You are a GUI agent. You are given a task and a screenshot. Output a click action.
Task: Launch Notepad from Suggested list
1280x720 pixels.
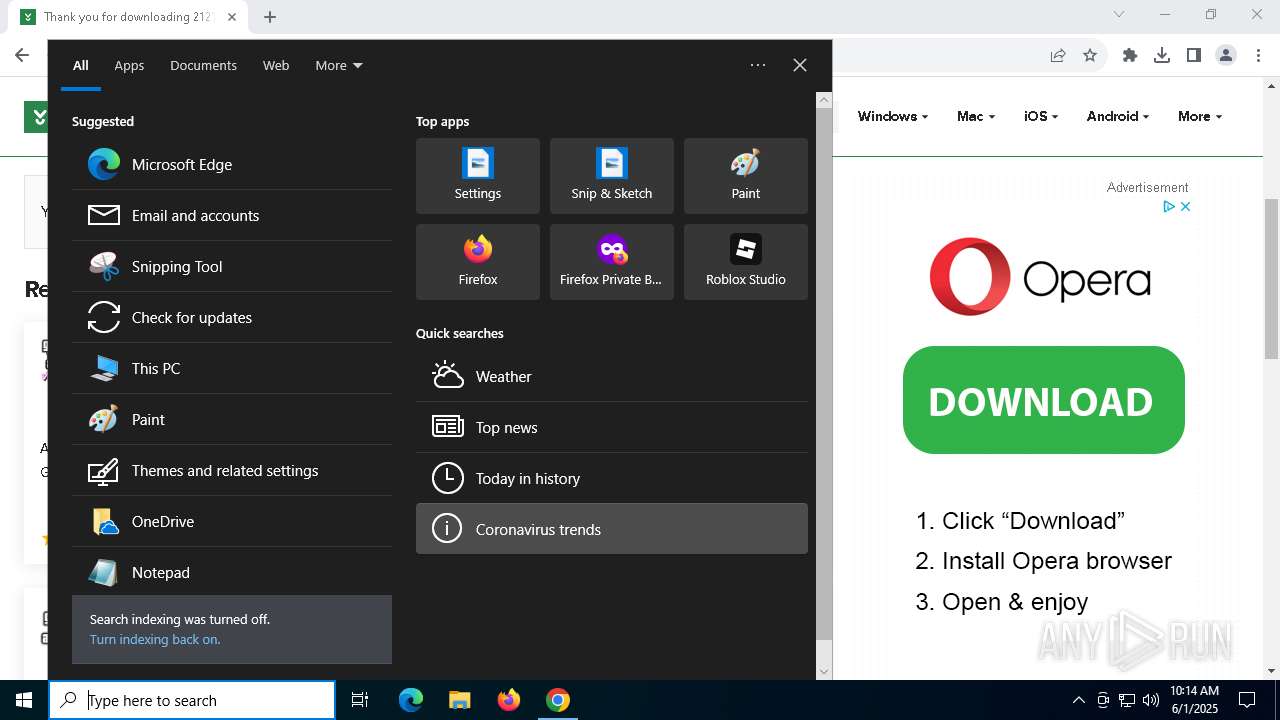point(232,572)
